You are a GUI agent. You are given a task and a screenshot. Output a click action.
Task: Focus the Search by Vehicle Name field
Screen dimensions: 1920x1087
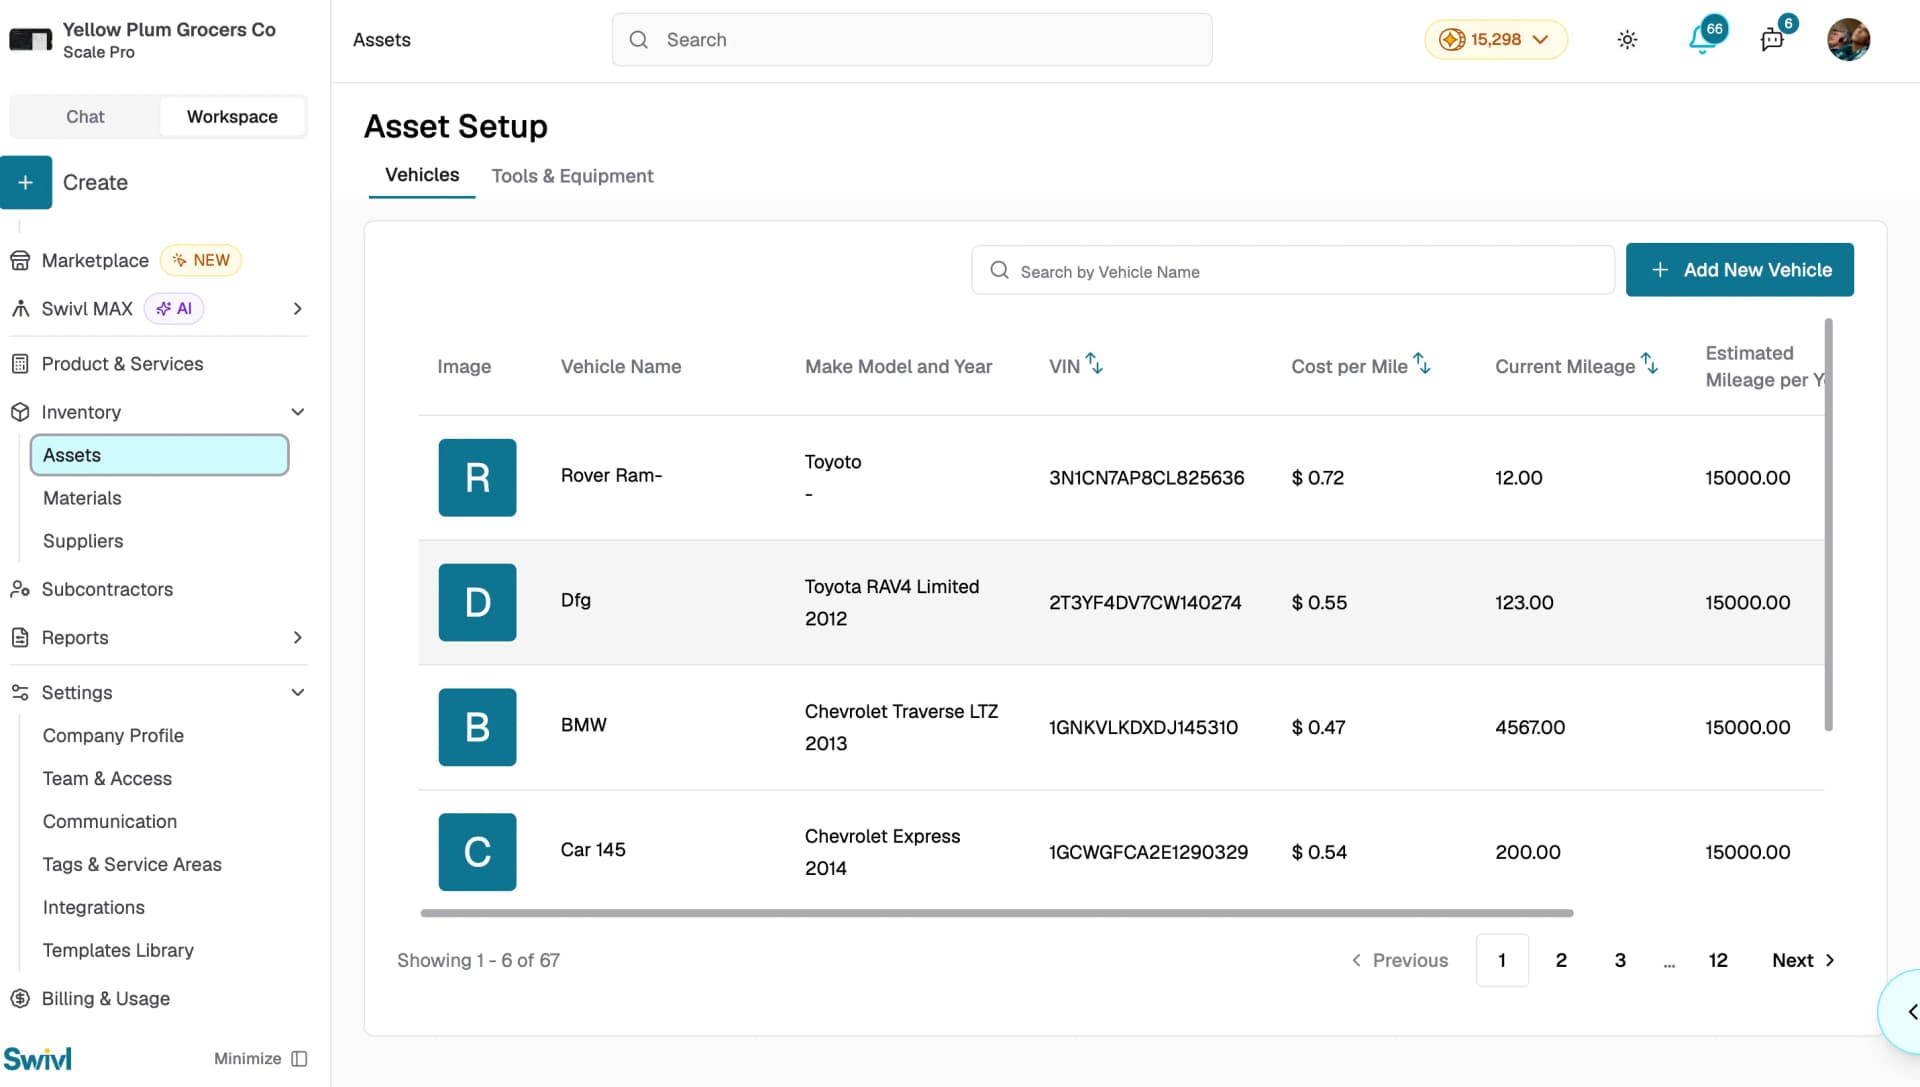pyautogui.click(x=1292, y=271)
